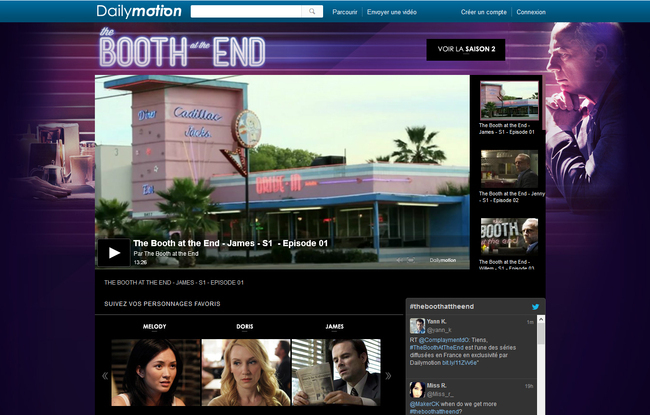Click Miss R. username
Screen dimensions: 650x415
(x=437, y=386)
